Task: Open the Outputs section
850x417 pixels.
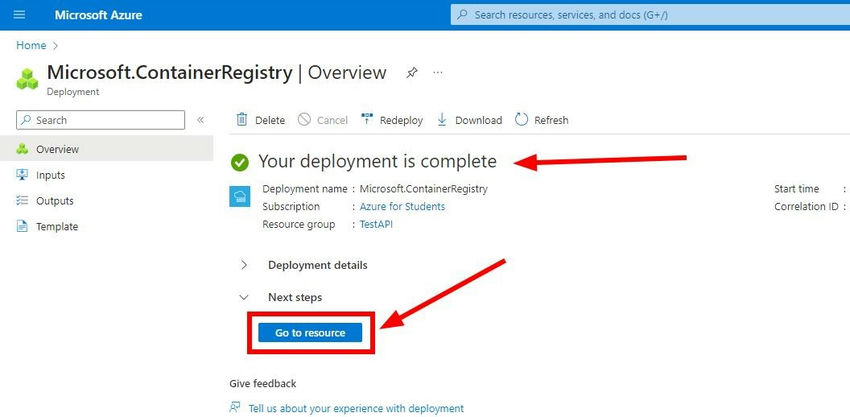Action: tap(55, 201)
